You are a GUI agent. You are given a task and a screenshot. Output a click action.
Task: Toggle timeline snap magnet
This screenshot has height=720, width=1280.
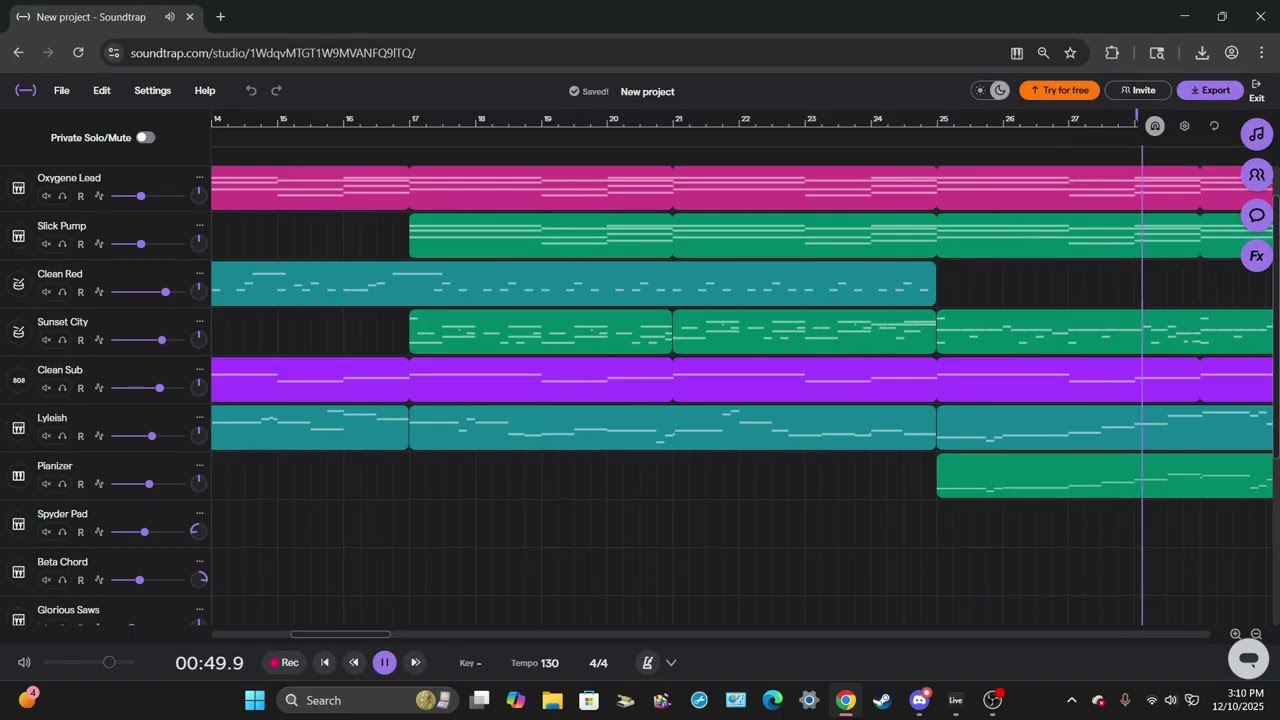click(1155, 126)
